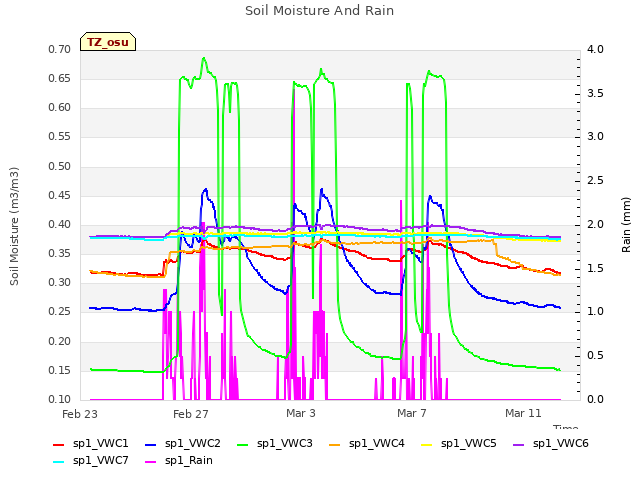Click the 4.0 rain axis tick label
The width and height of the screenshot is (640, 480).
595,49
